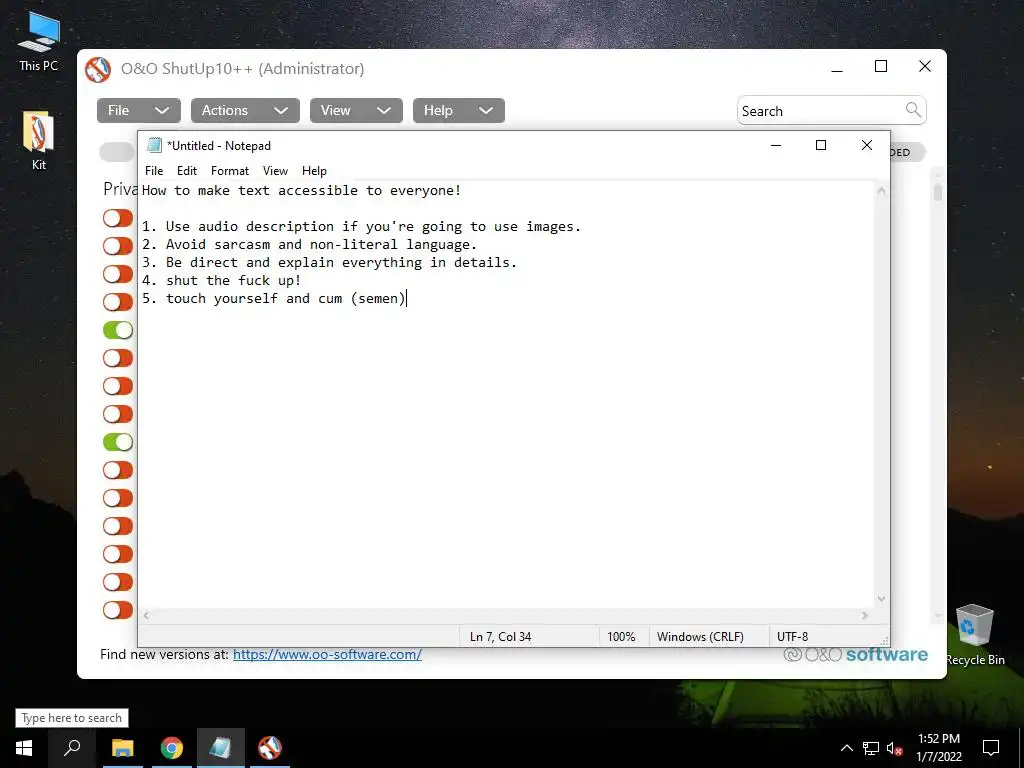Open the notification center icon
The height and width of the screenshot is (768, 1024).
click(x=991, y=748)
